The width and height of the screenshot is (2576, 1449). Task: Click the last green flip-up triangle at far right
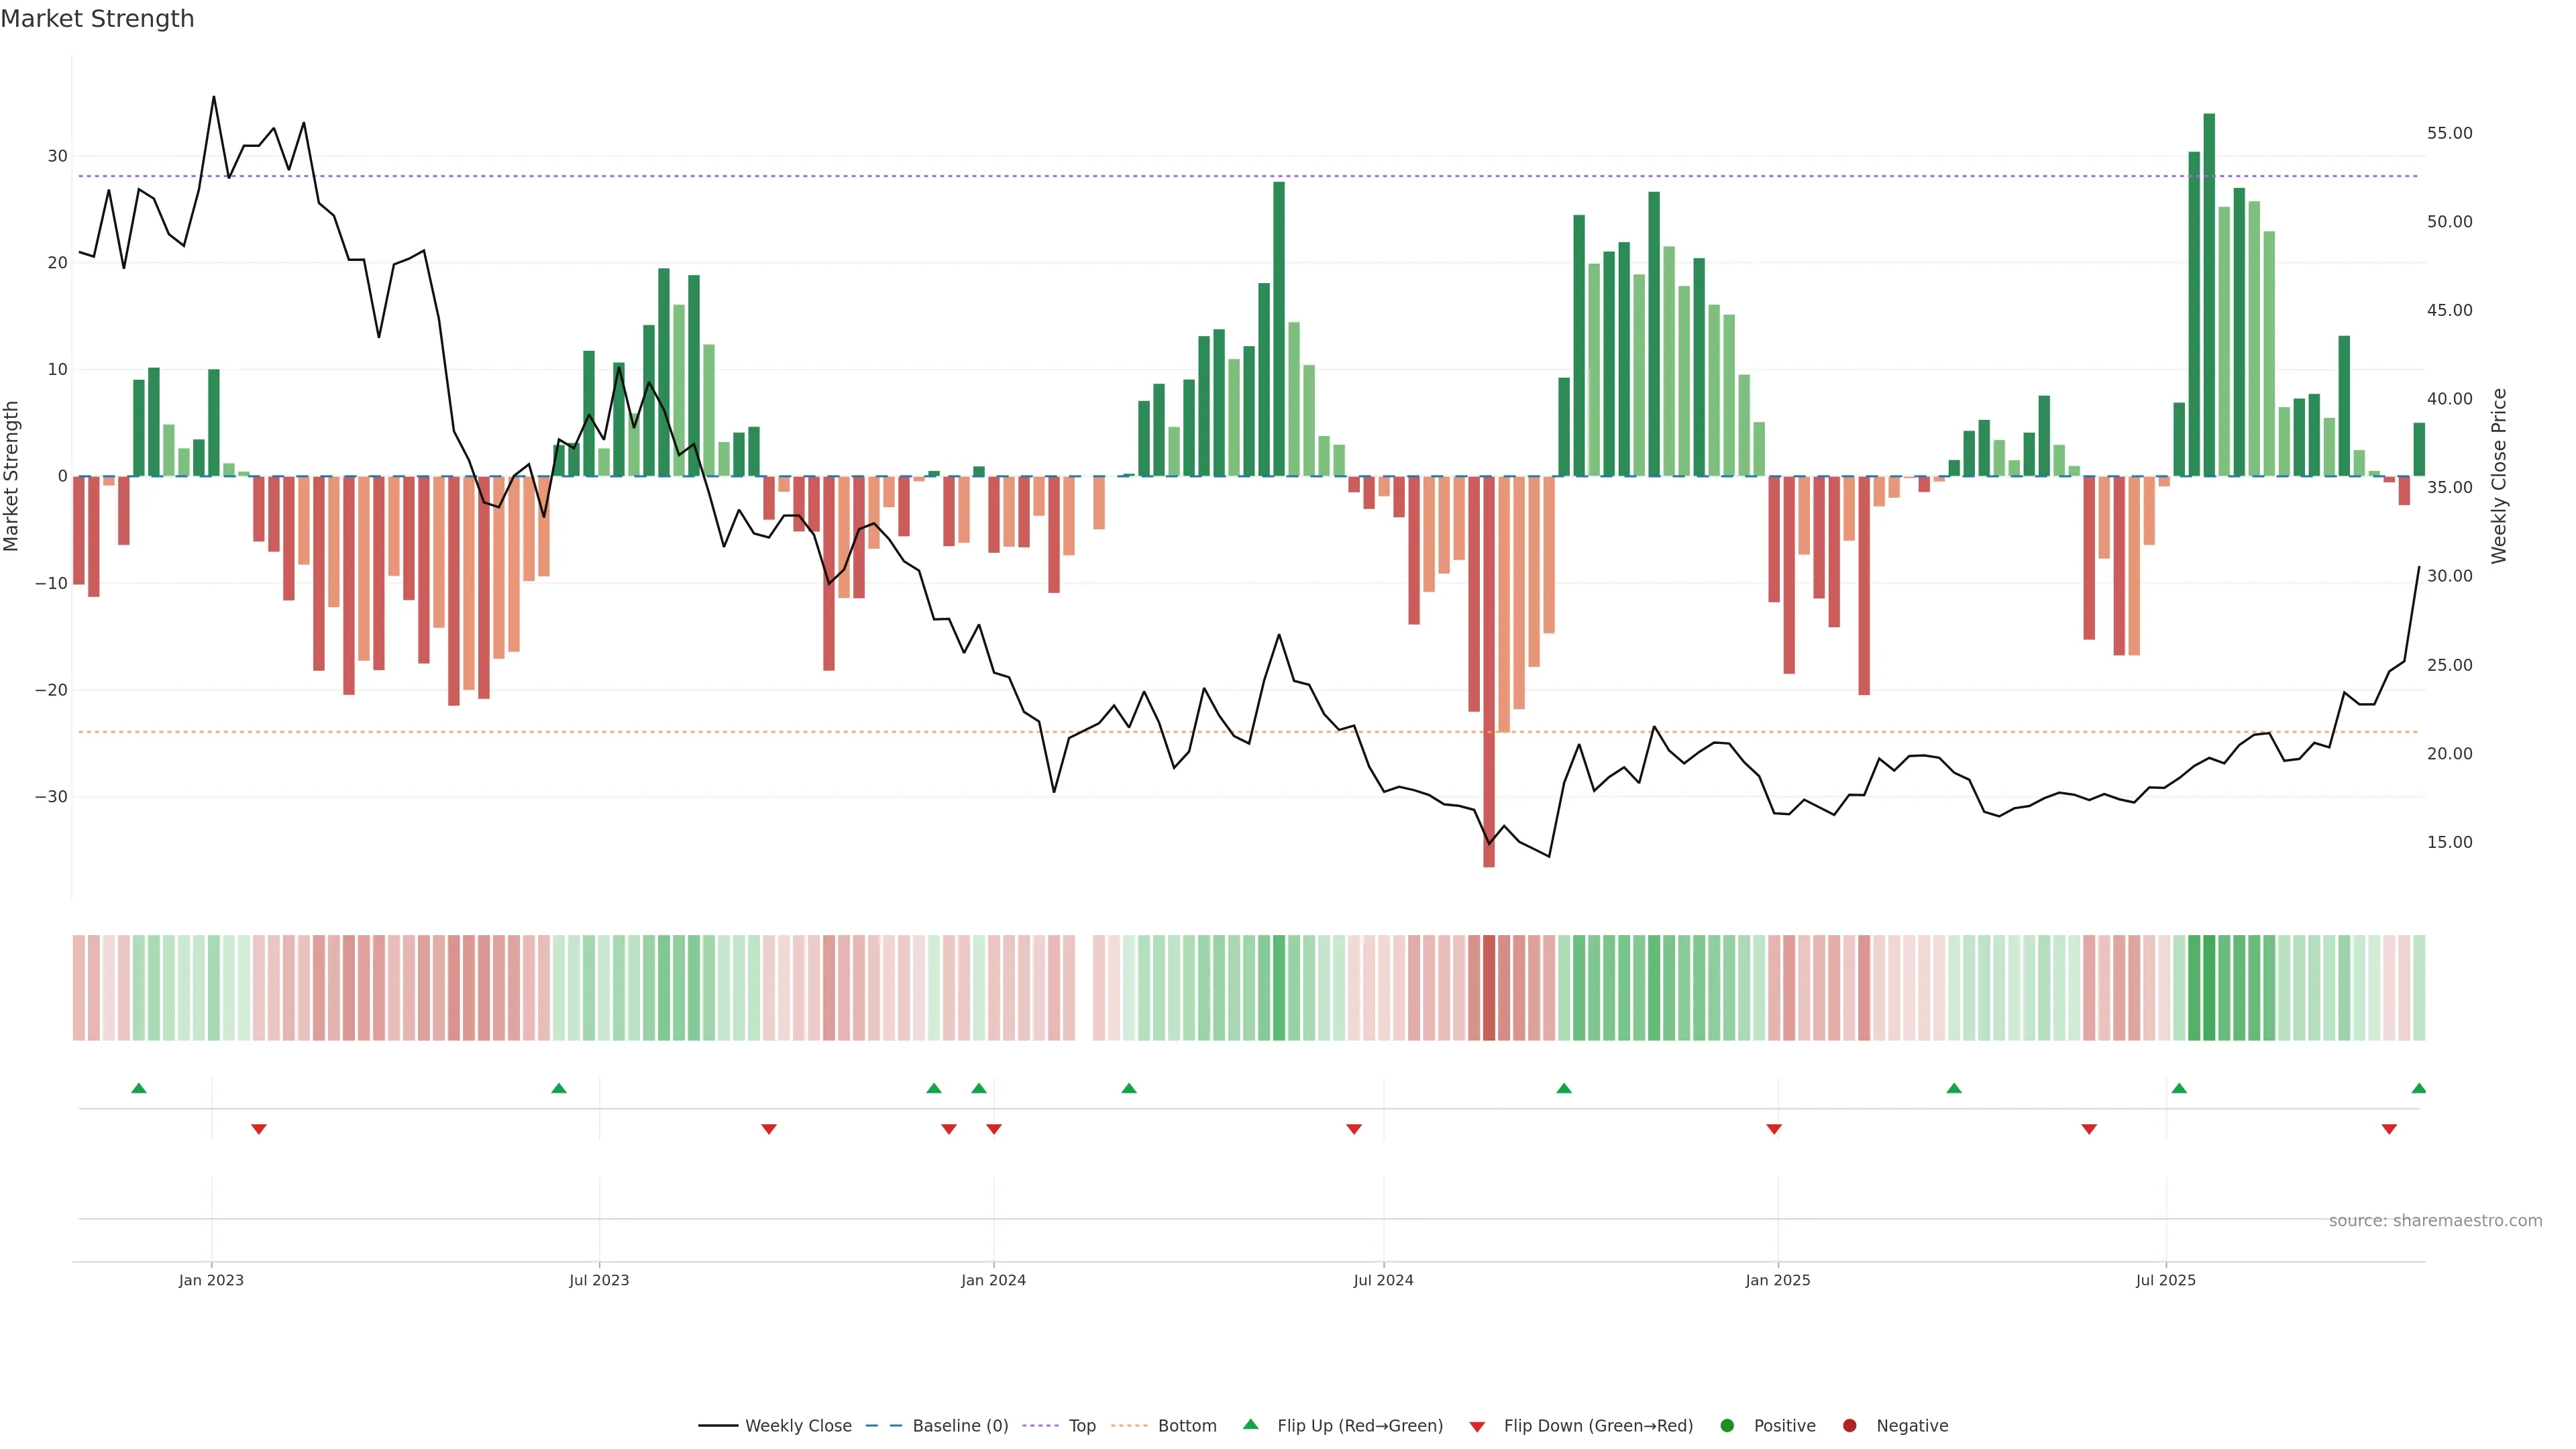pyautogui.click(x=2418, y=1088)
